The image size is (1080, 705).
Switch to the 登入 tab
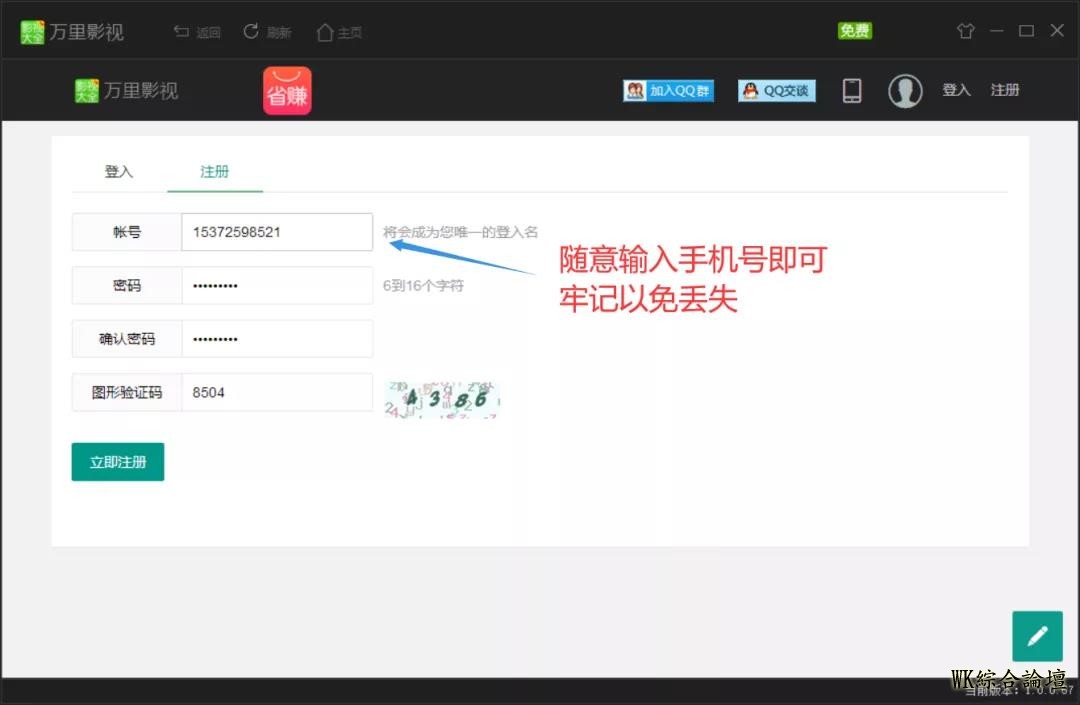point(119,172)
